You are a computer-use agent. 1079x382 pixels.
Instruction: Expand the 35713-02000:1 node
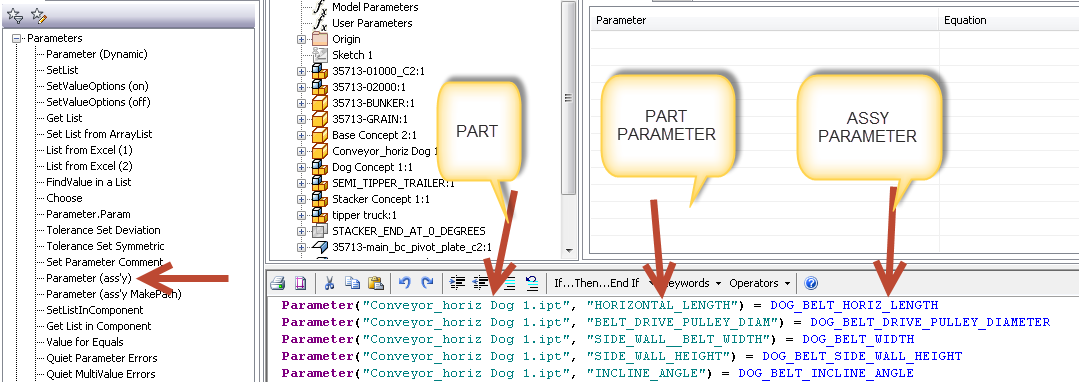tap(301, 87)
